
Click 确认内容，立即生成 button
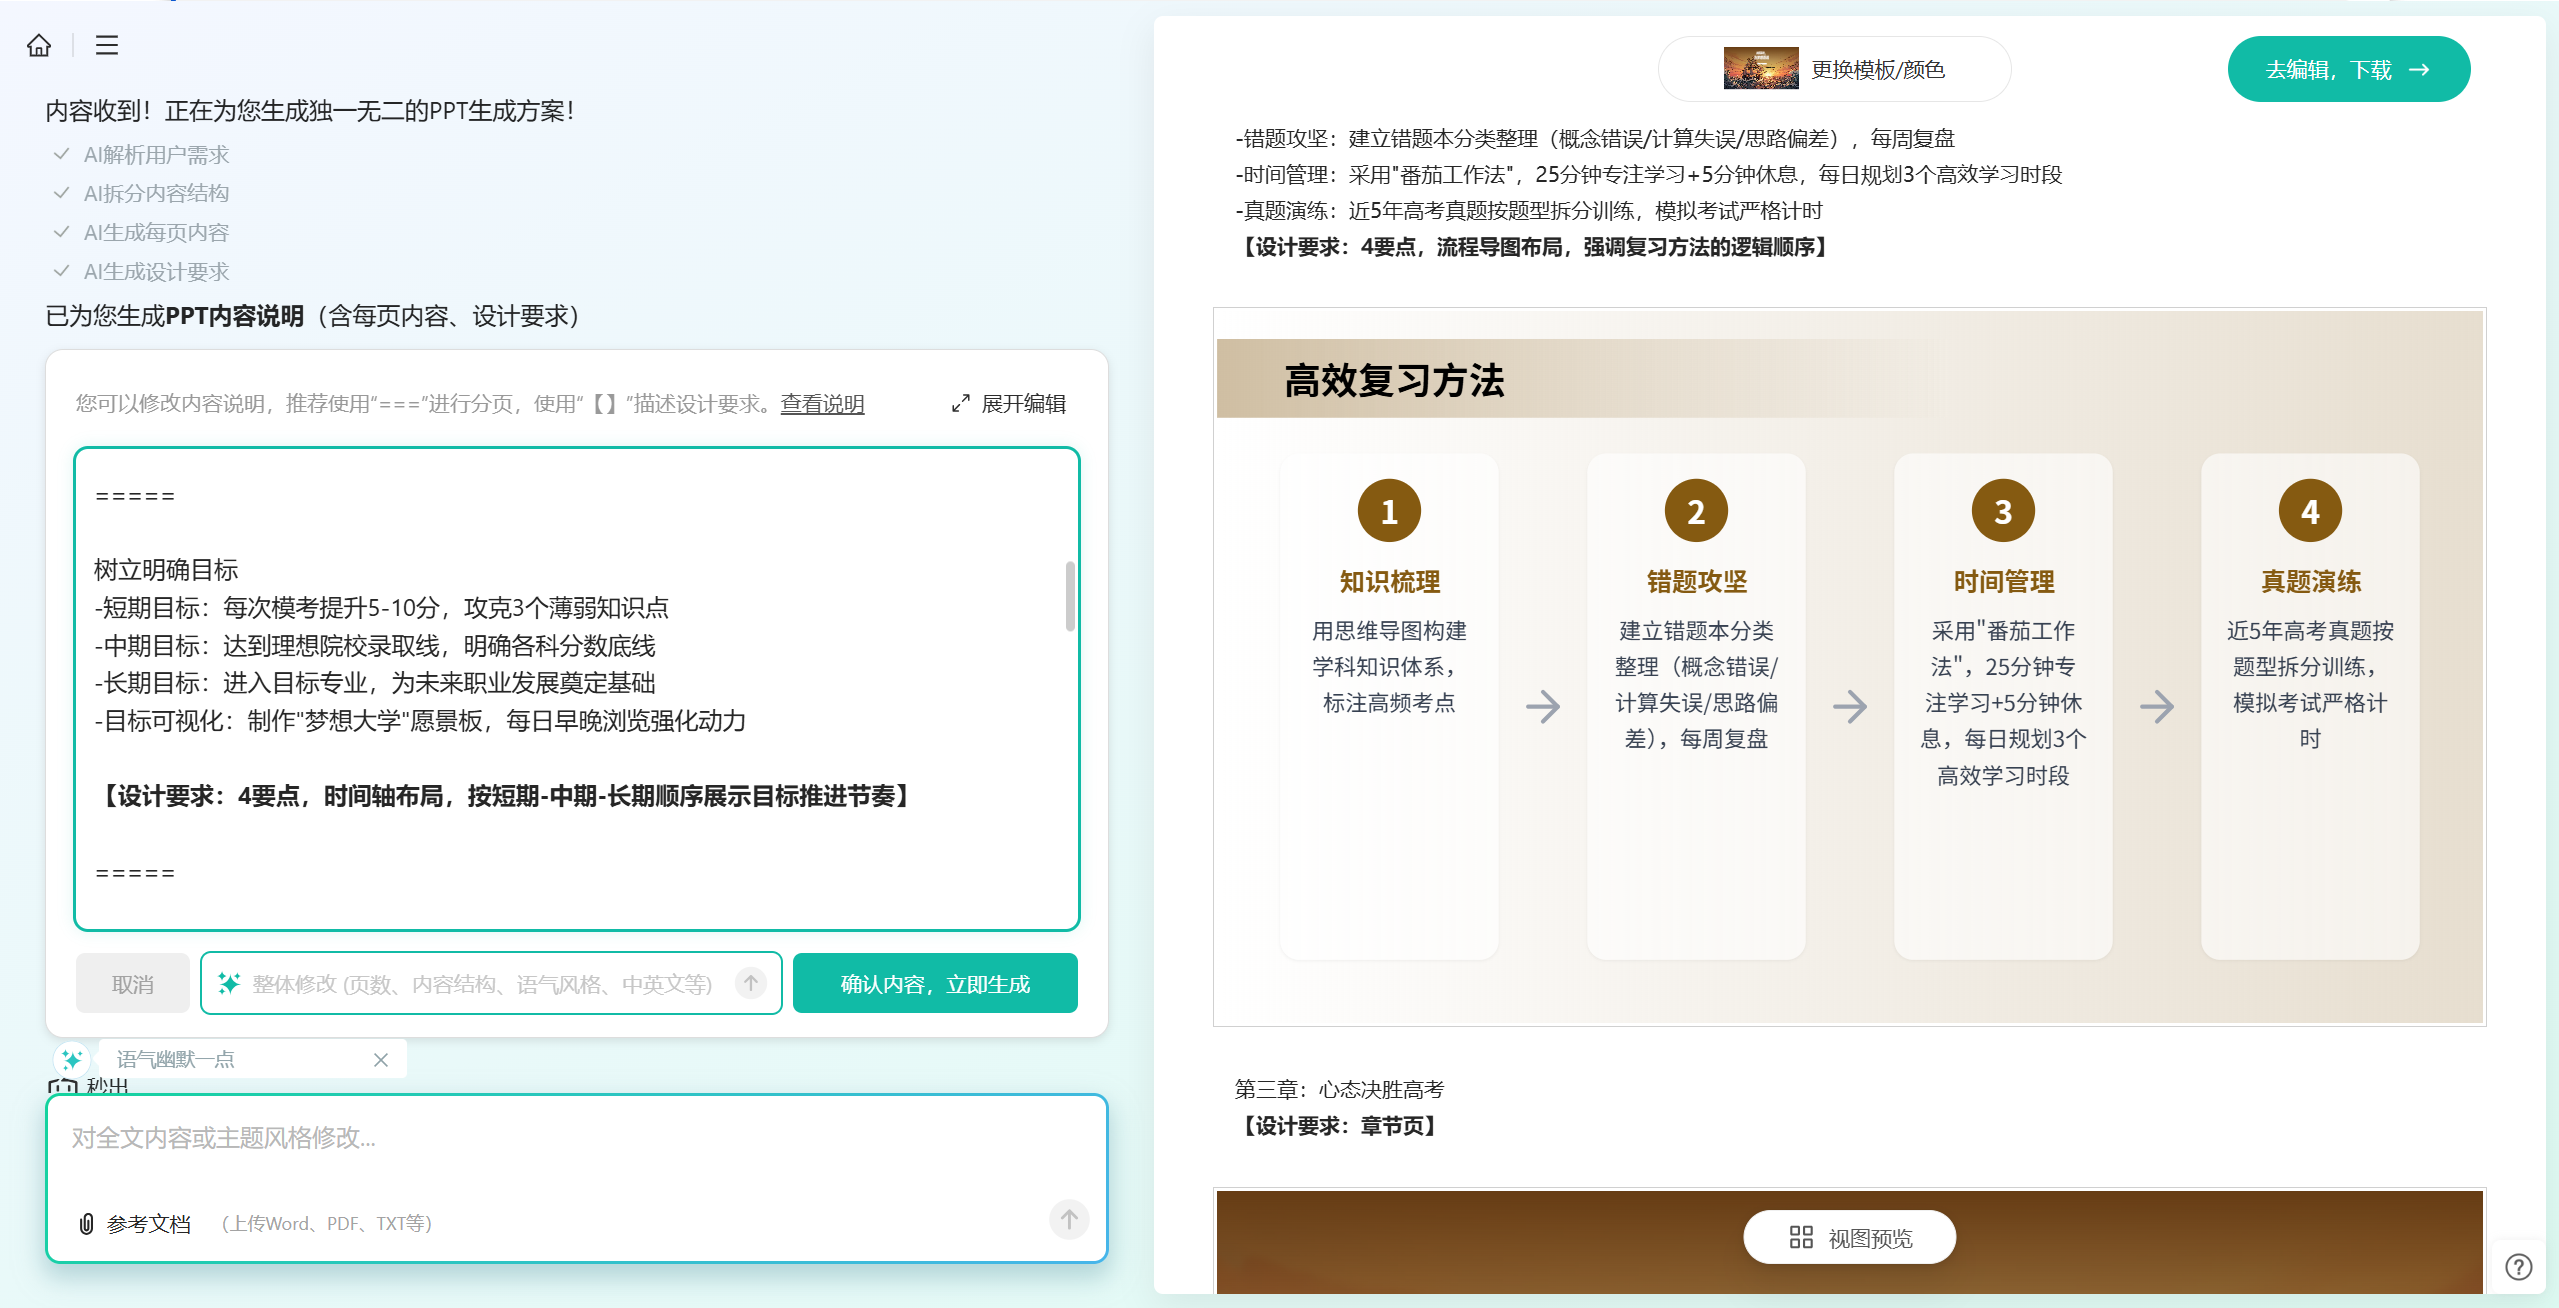coord(935,984)
